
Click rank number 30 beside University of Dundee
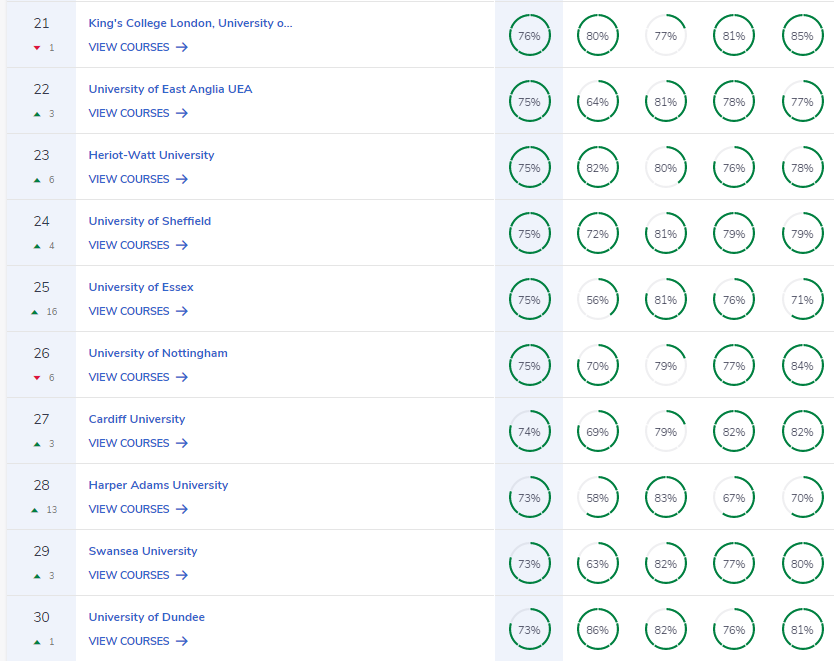[41, 617]
